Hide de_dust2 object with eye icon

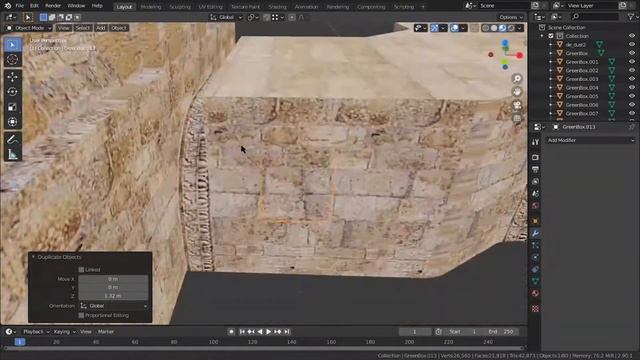coord(632,44)
